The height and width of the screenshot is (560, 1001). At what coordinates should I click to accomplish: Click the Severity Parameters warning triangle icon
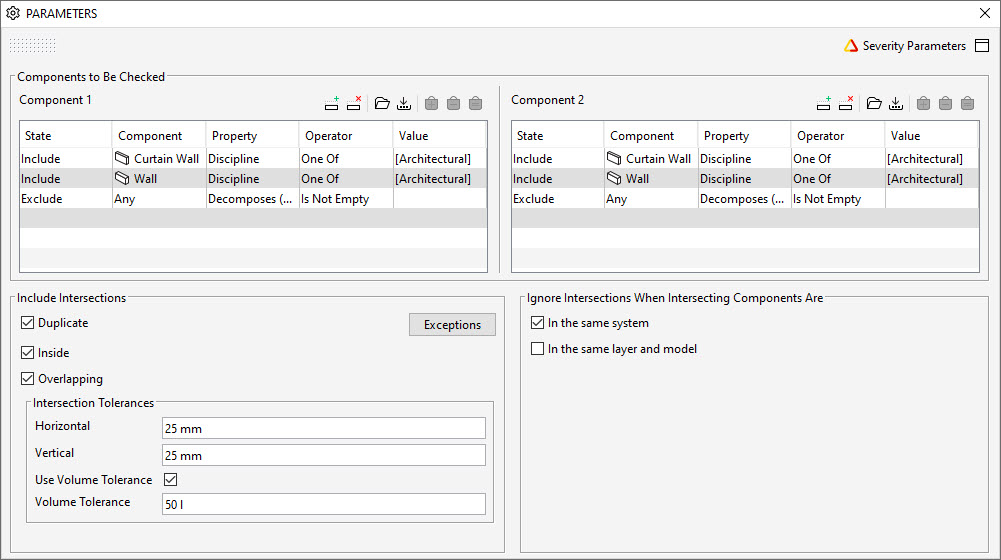(x=851, y=46)
